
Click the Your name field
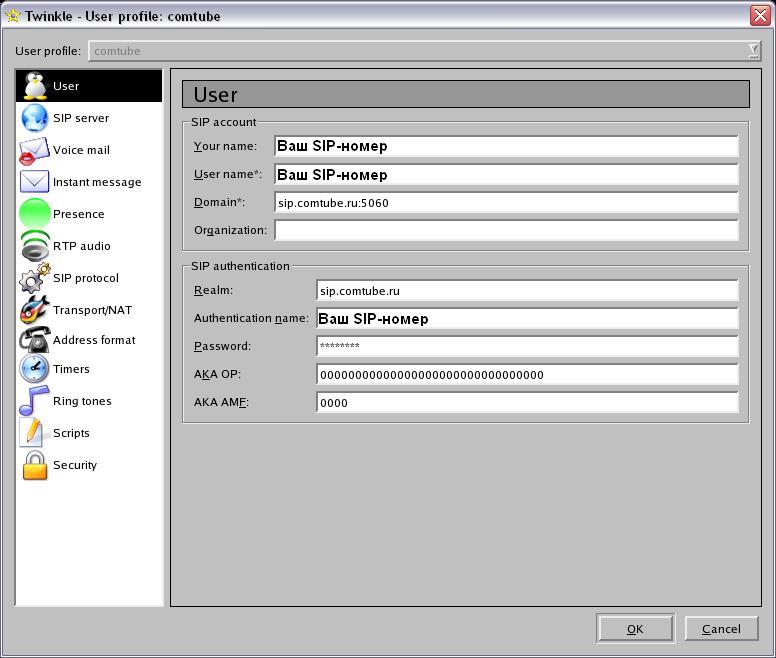coord(506,146)
